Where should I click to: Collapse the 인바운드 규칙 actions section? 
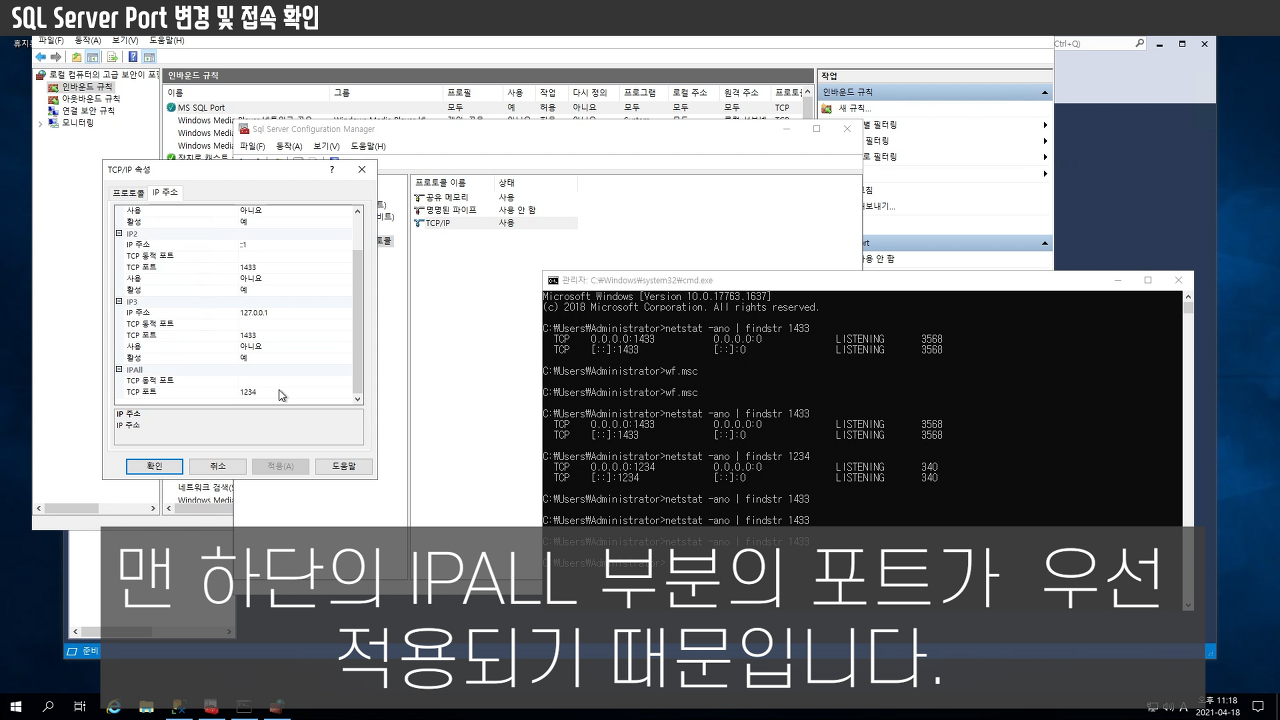[x=1045, y=91]
